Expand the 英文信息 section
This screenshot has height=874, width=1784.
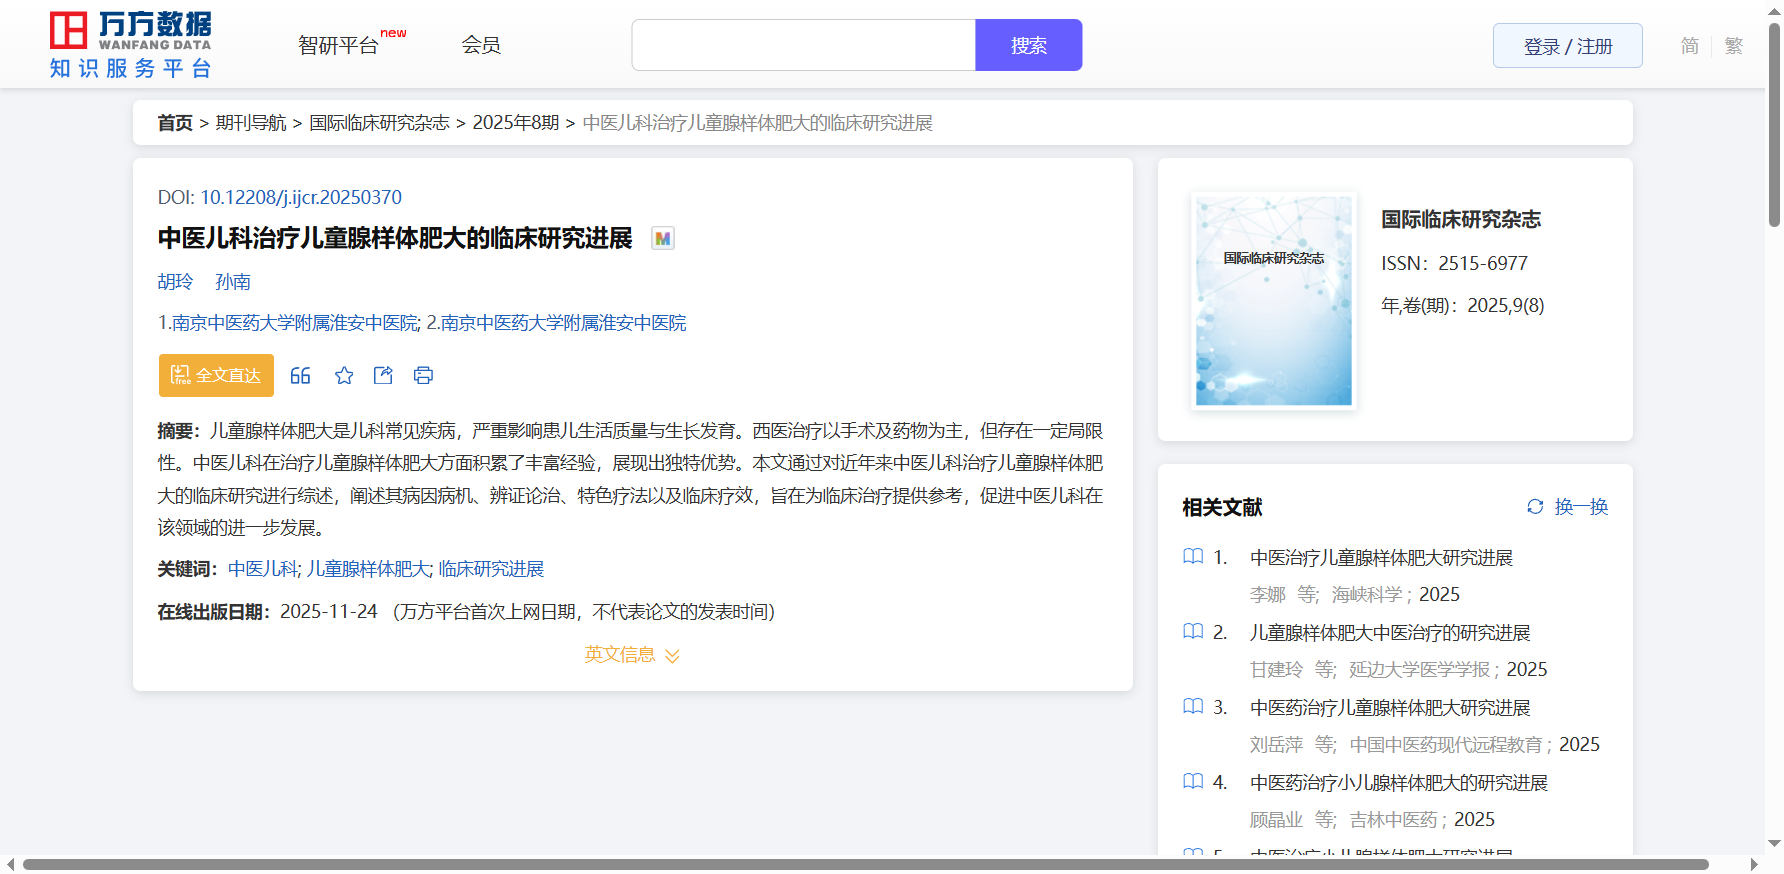point(632,655)
